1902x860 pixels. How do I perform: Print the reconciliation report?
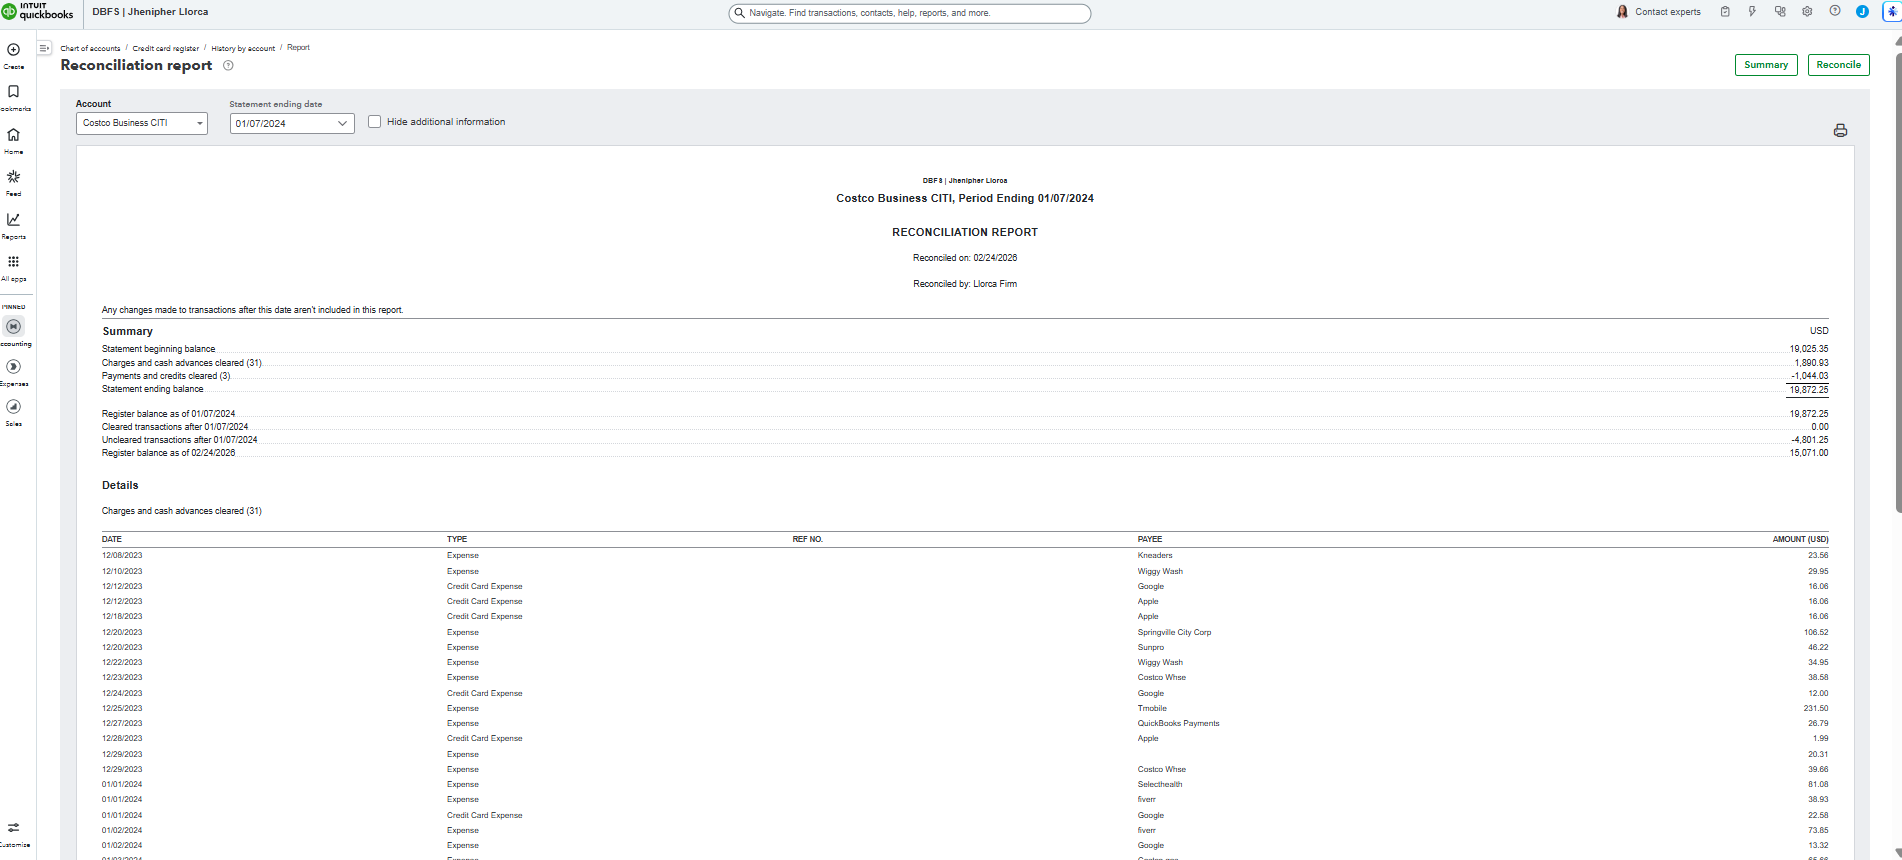point(1840,131)
